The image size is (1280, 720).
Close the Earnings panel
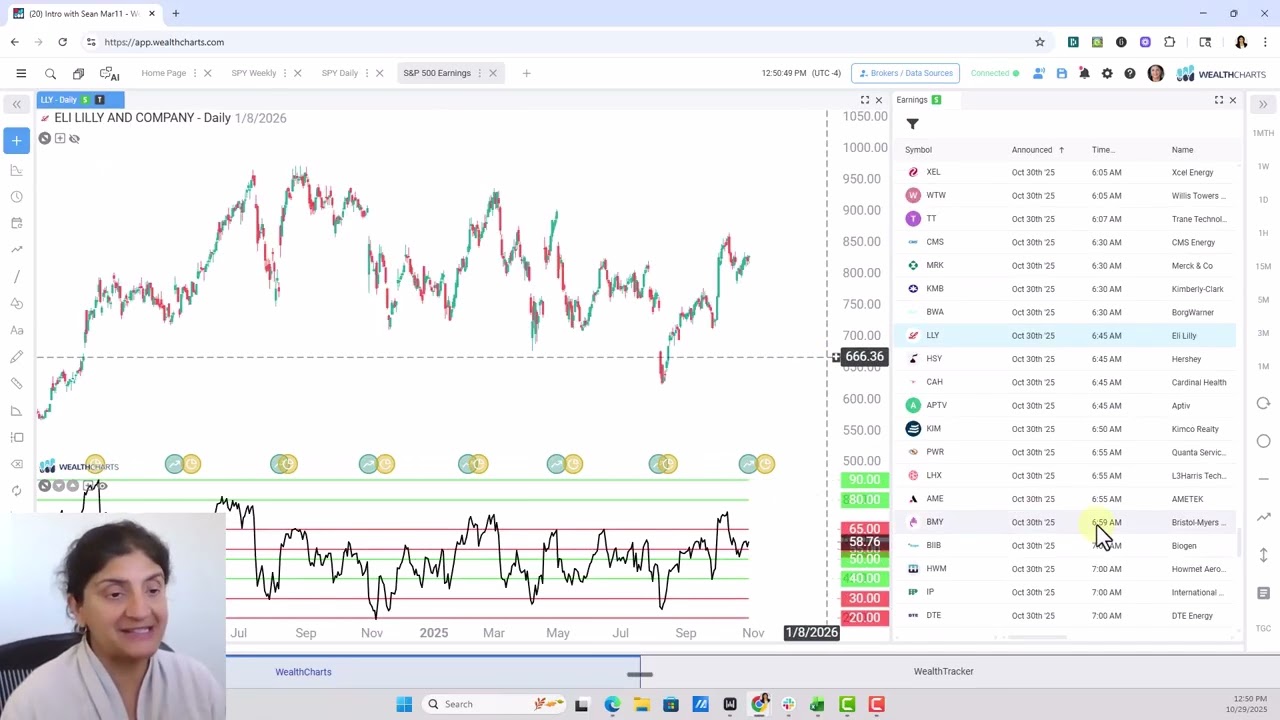click(1233, 100)
